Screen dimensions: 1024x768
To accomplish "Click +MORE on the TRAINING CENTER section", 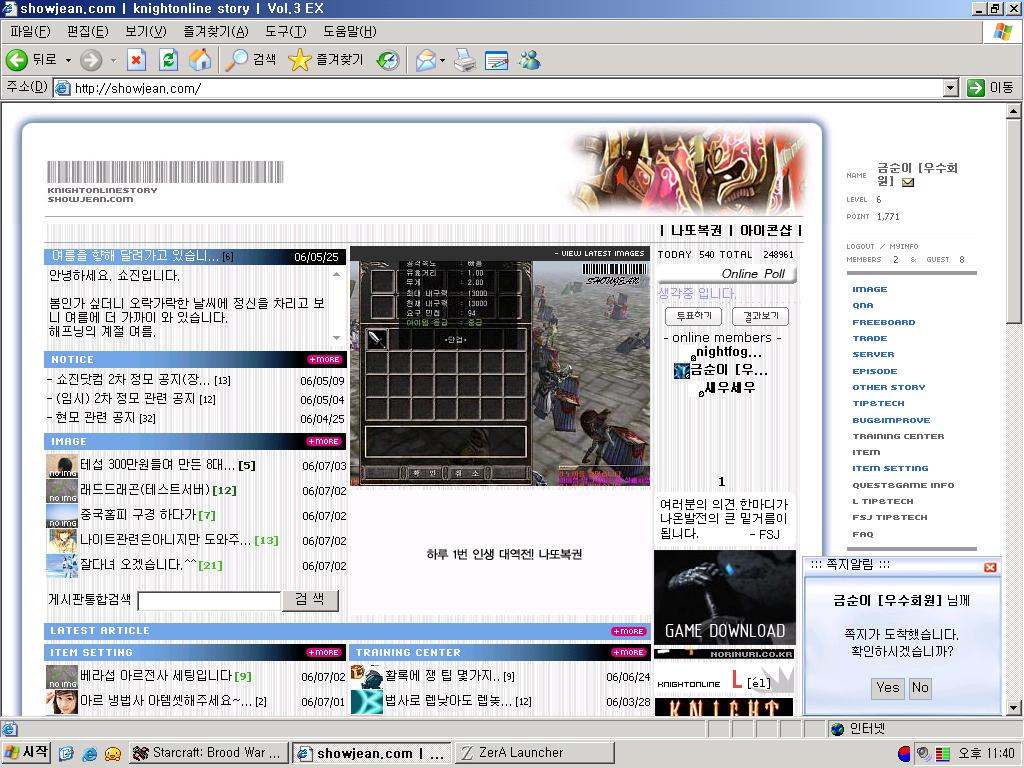I will click(x=629, y=652).
